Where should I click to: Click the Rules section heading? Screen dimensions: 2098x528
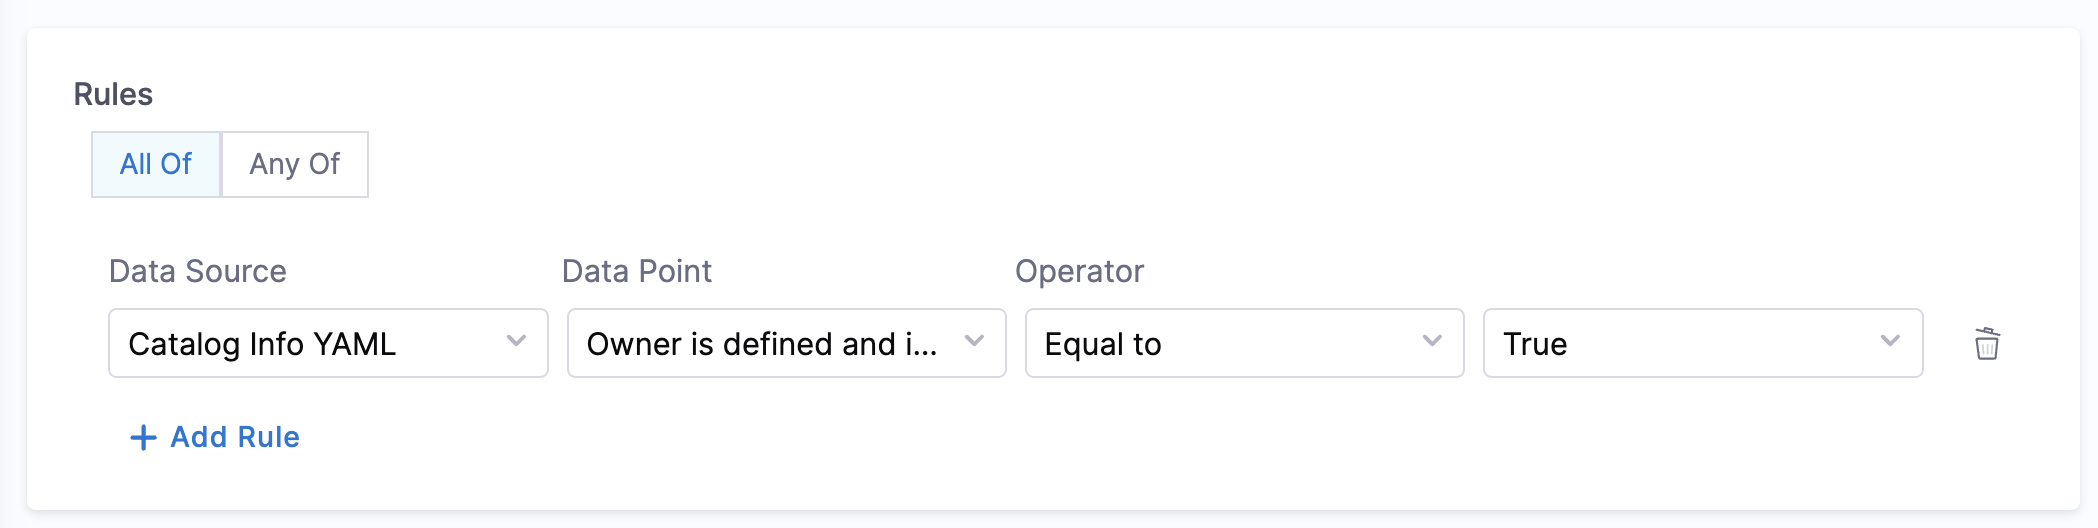tap(113, 94)
